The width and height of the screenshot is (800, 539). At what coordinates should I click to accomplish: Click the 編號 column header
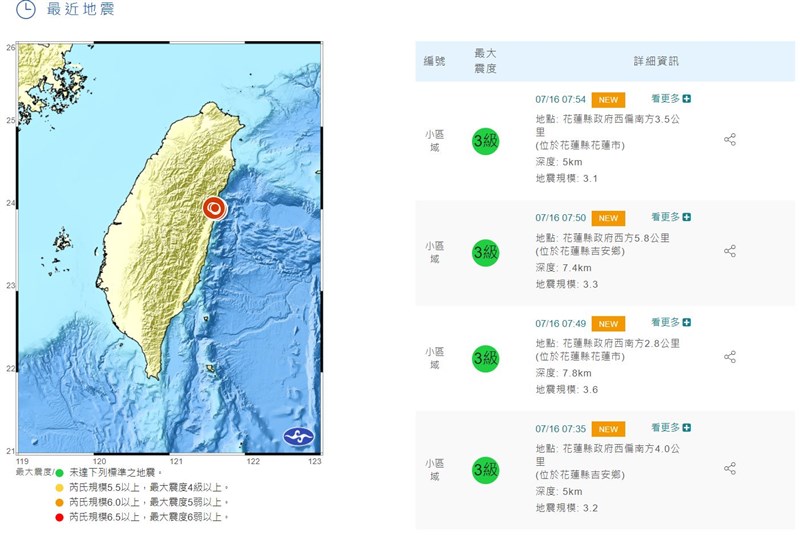tap(434, 61)
